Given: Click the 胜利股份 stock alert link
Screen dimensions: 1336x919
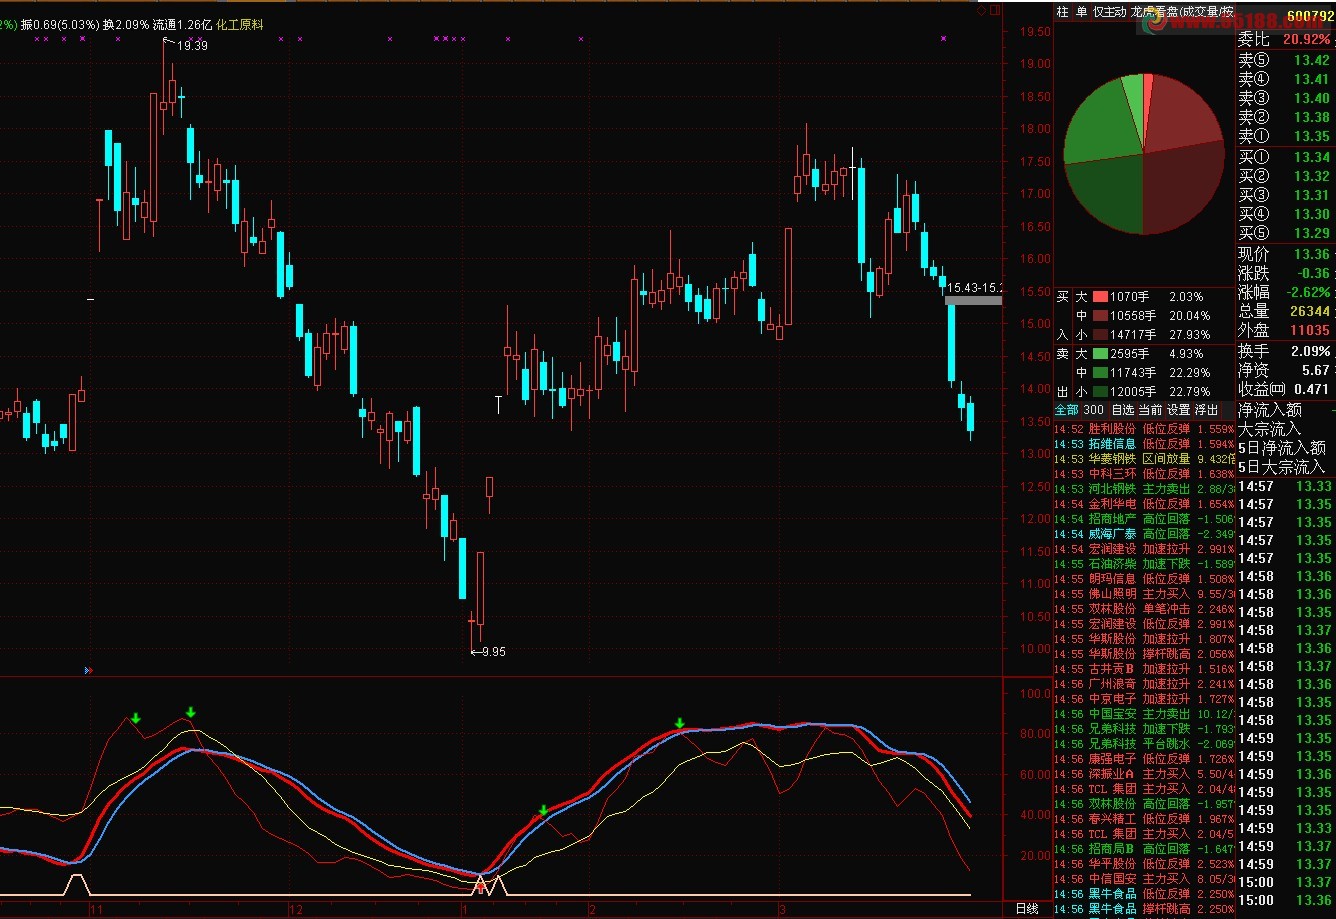Looking at the screenshot, I should (1112, 429).
